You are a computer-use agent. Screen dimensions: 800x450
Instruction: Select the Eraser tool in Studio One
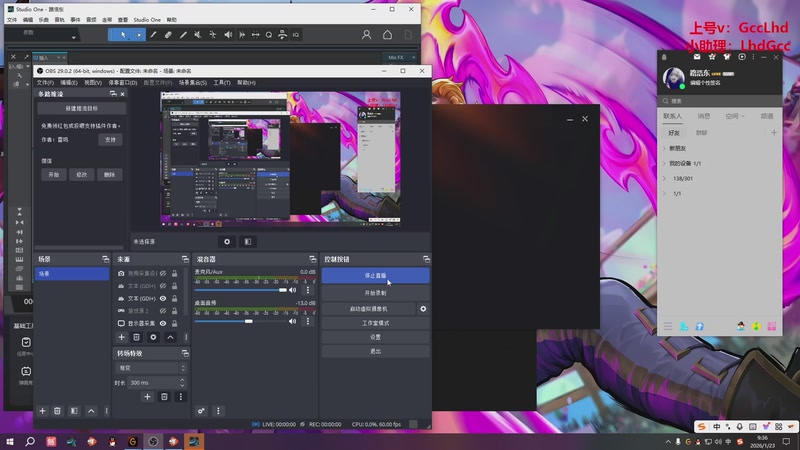tap(168, 35)
